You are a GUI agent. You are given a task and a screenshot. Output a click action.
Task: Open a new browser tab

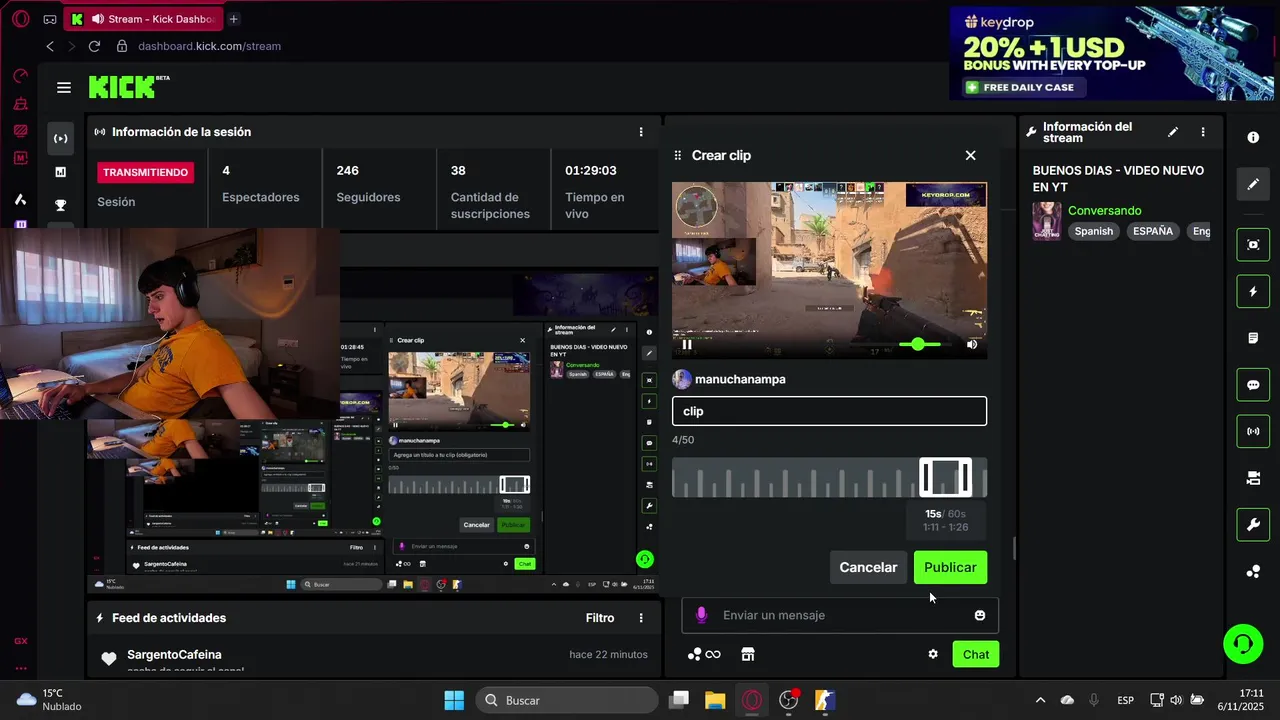click(x=233, y=19)
